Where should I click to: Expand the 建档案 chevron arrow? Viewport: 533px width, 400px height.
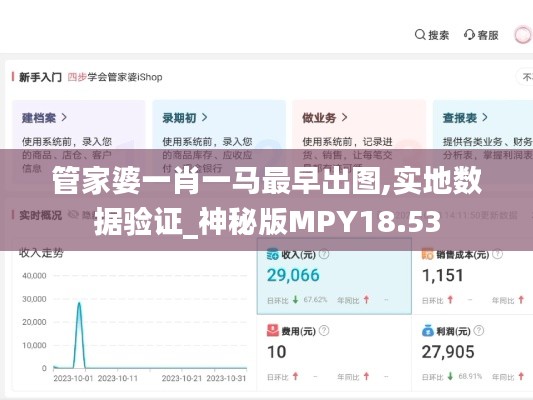click(64, 118)
